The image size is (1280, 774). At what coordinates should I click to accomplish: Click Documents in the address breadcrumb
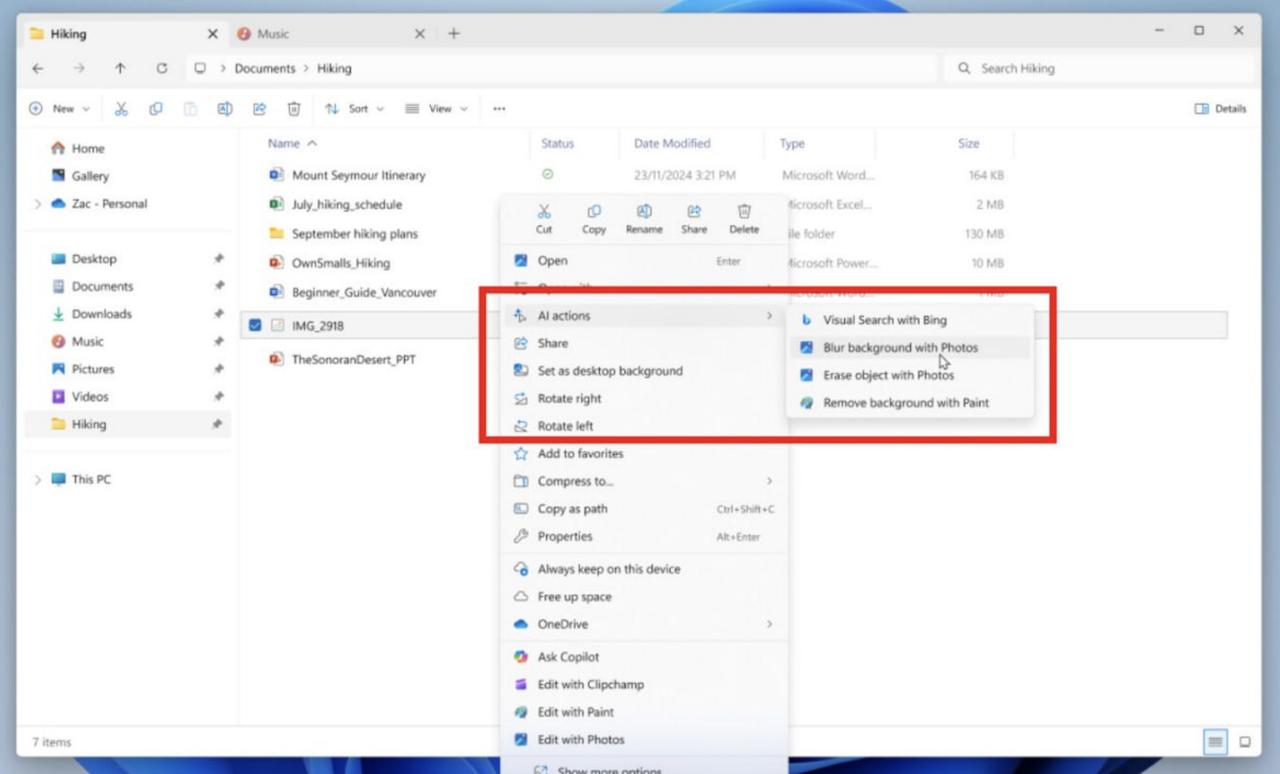click(265, 69)
